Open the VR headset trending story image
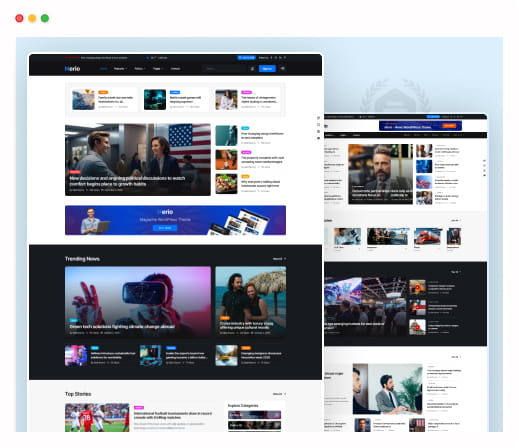519x448 pixels. pos(138,300)
